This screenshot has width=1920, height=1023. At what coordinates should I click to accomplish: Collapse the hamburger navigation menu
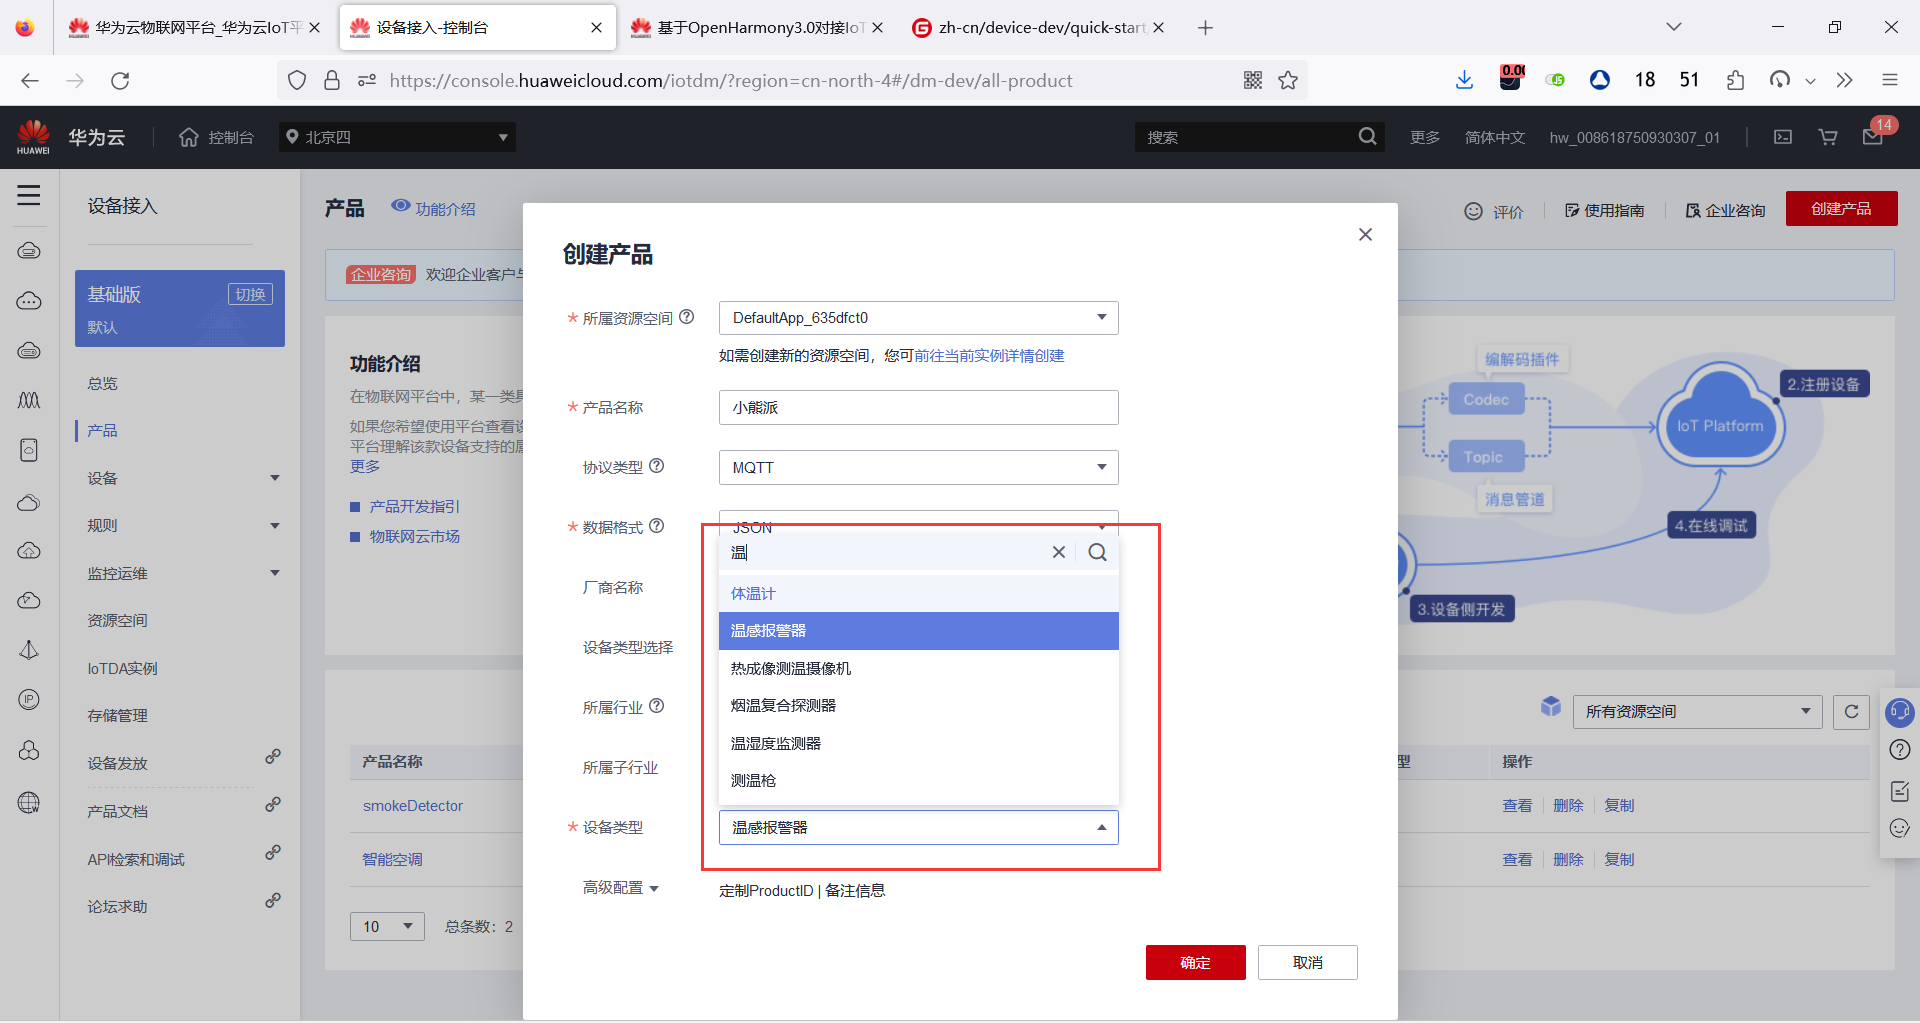tap(29, 196)
